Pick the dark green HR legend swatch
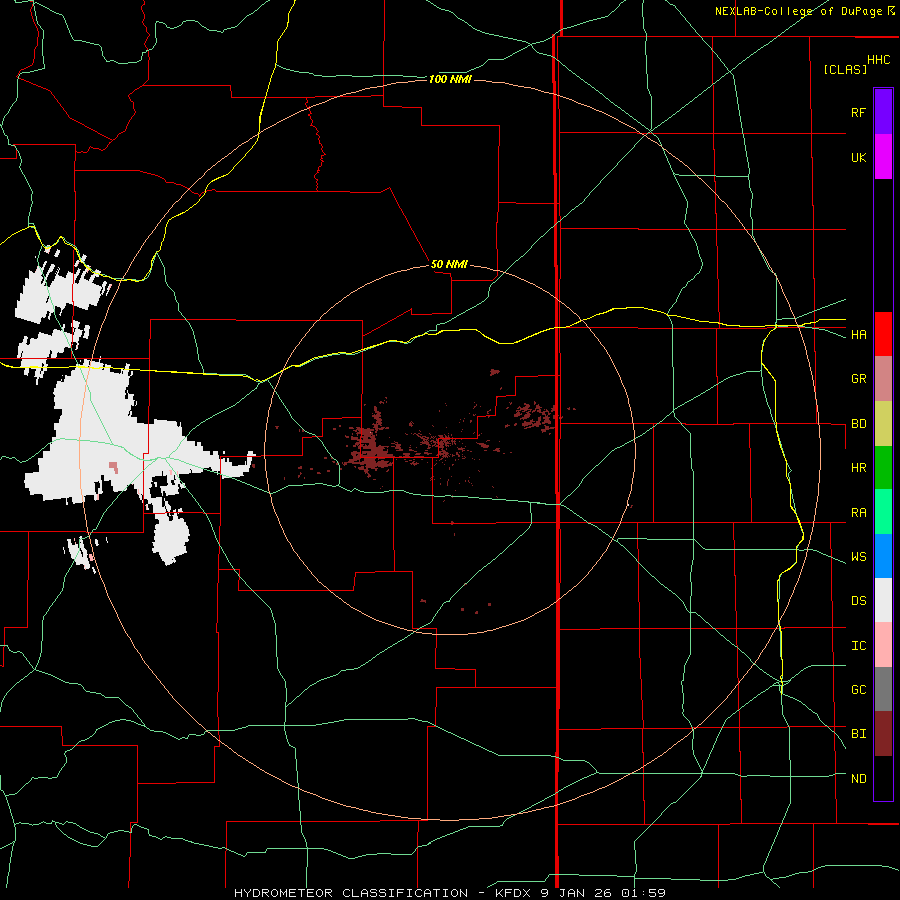The height and width of the screenshot is (900, 900). pos(883,468)
